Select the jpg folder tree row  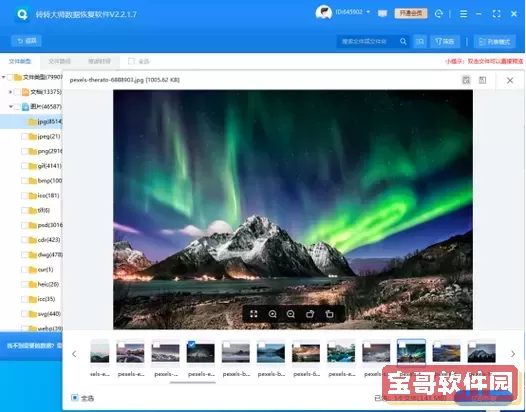31,121
